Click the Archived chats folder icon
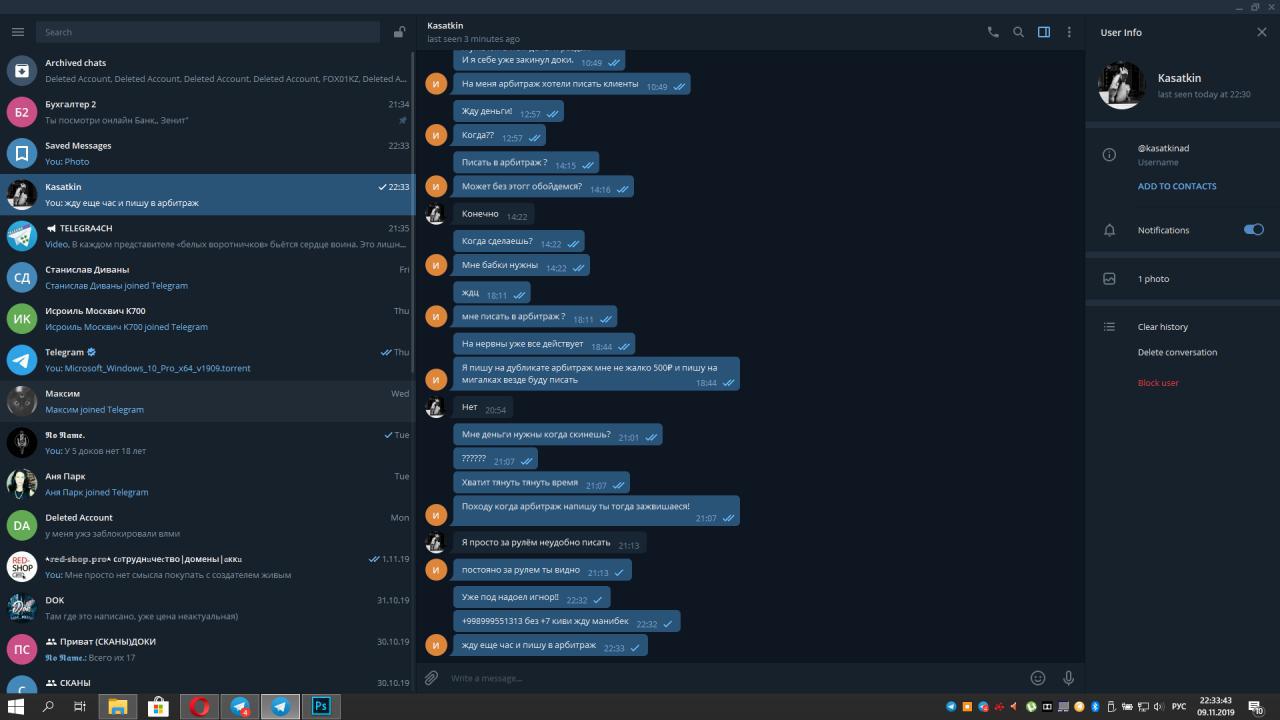The image size is (1280, 720). click(22, 70)
